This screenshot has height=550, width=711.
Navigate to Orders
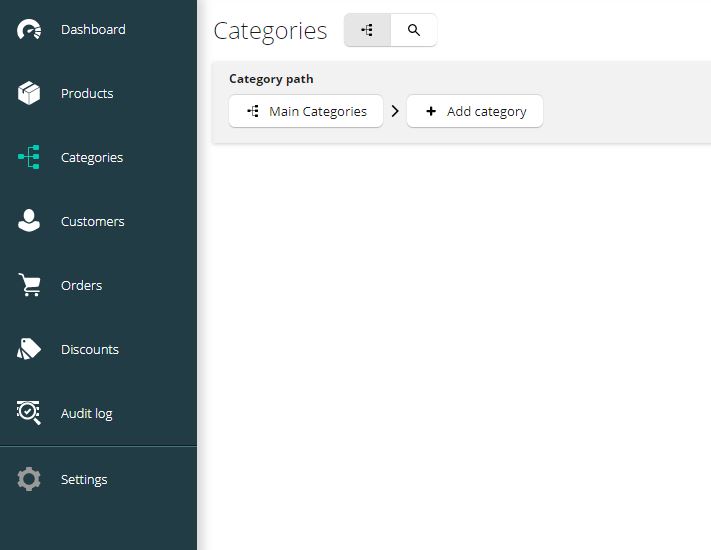(98, 285)
